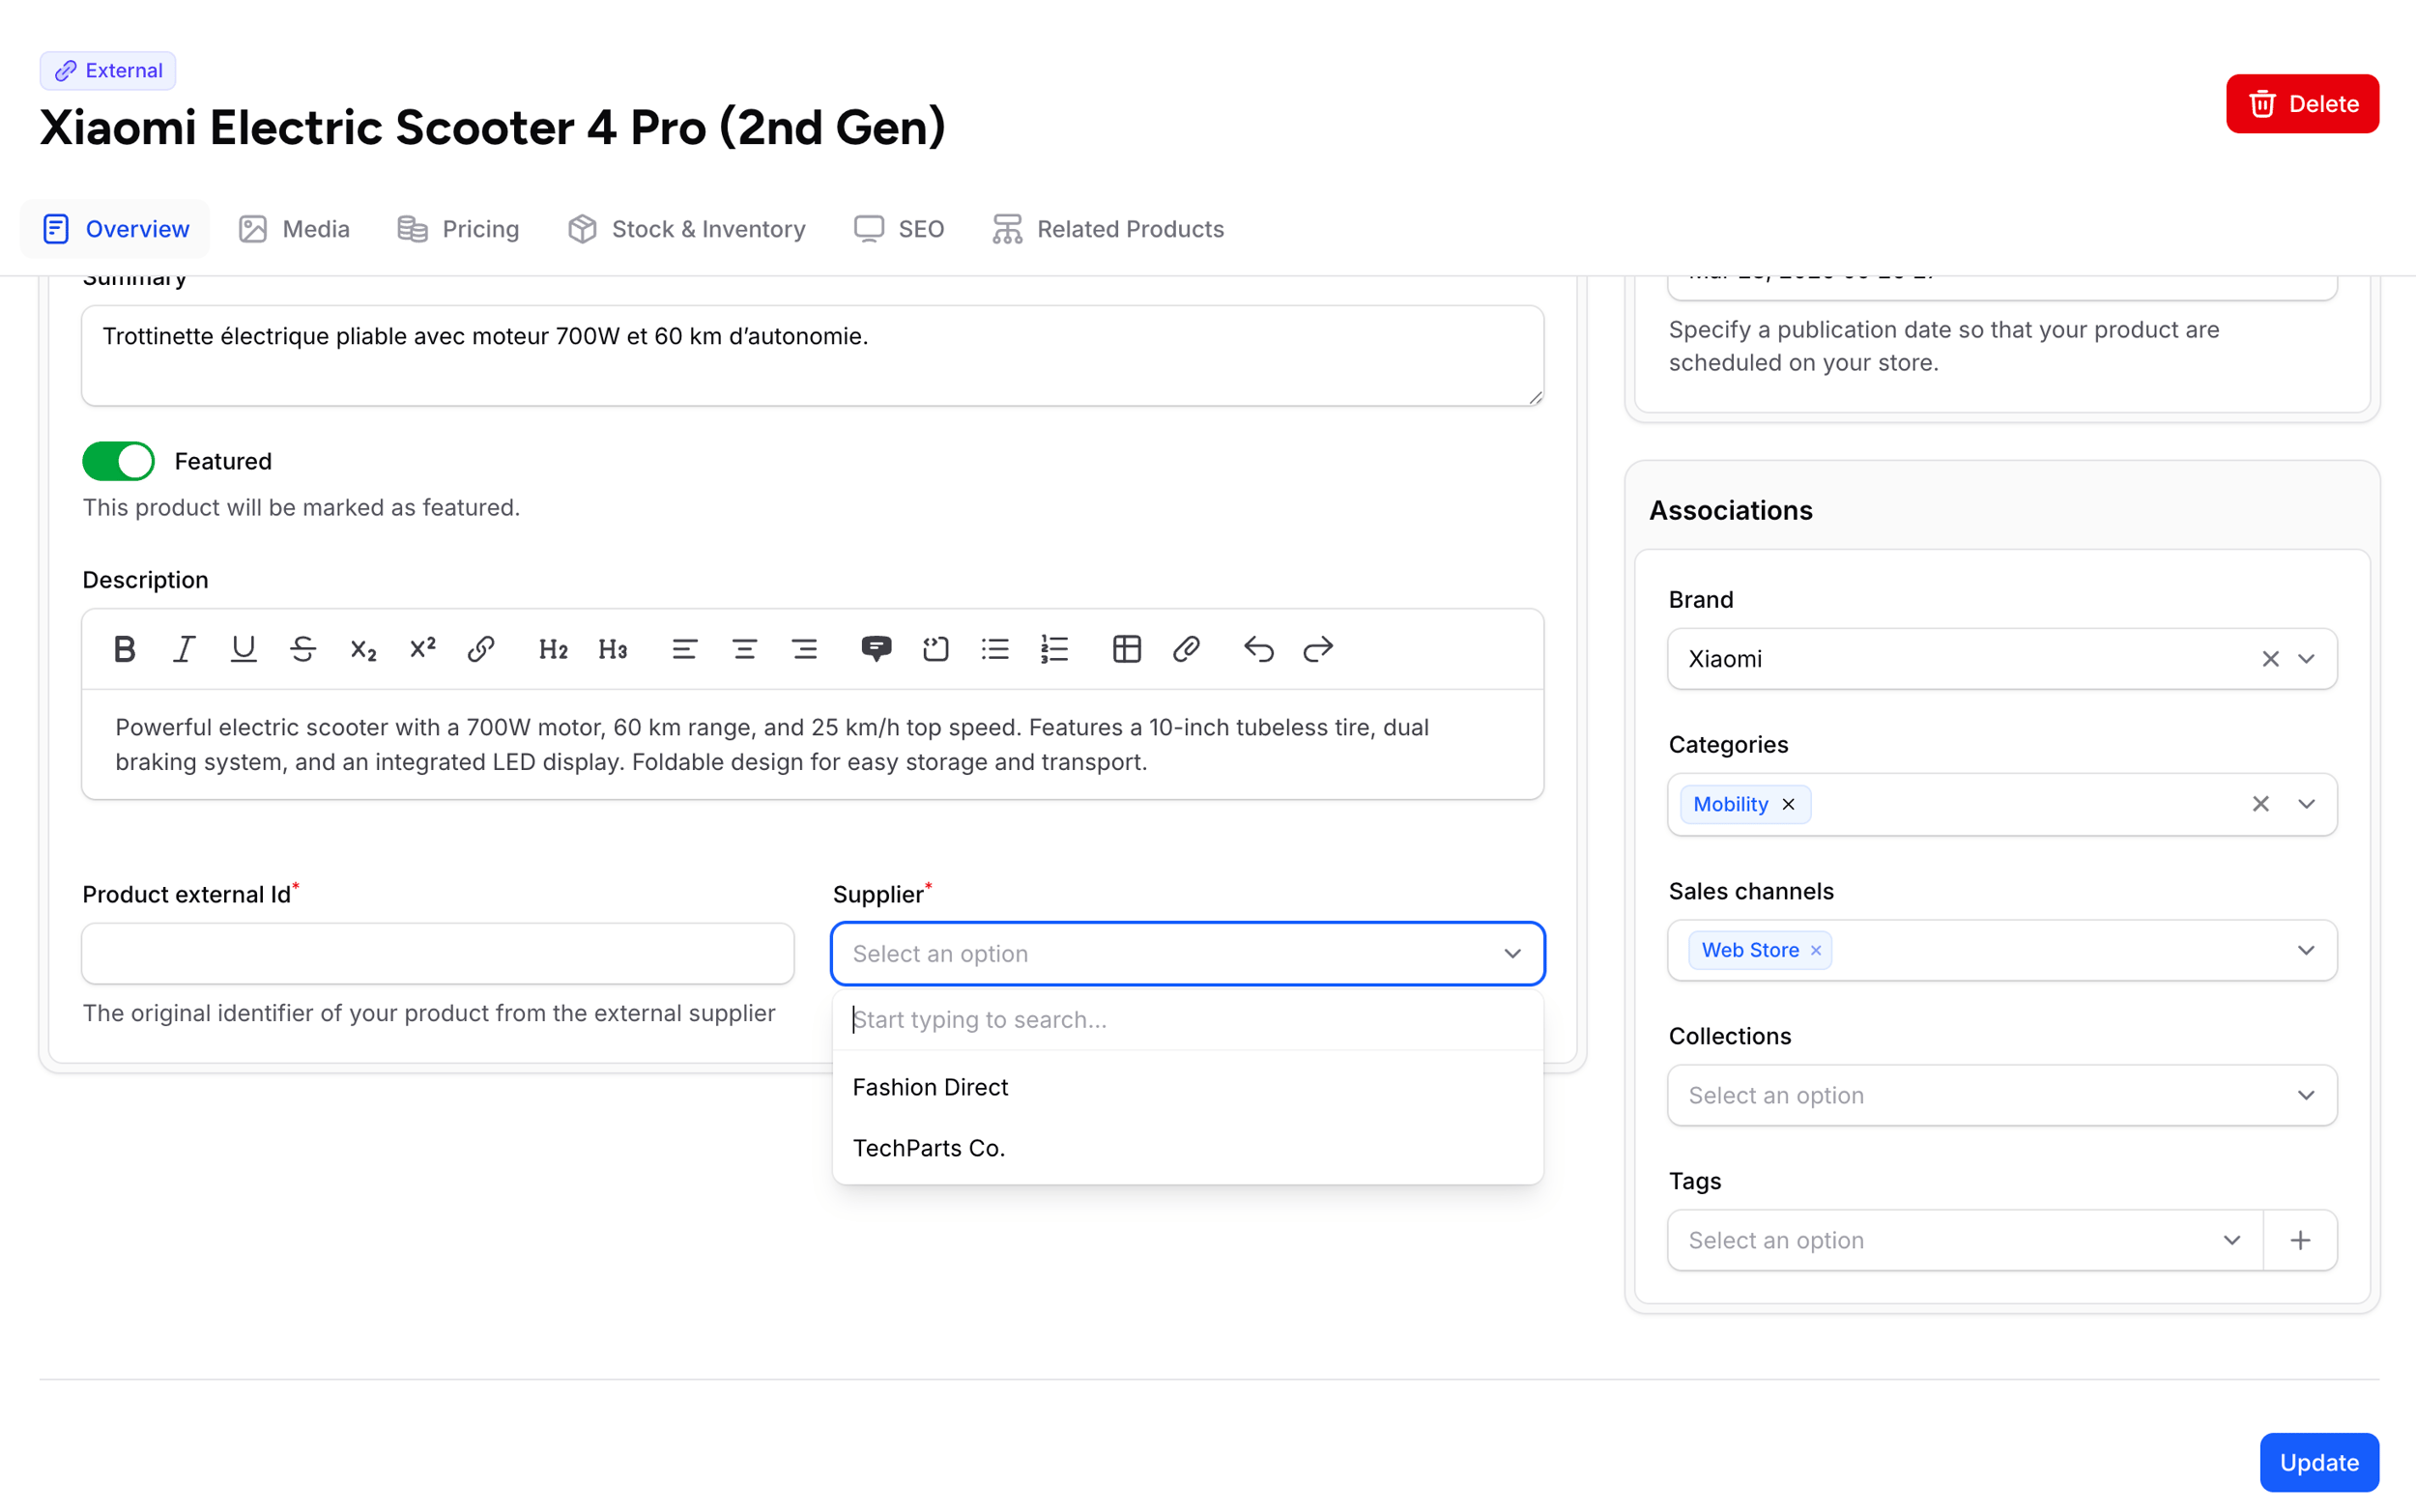This screenshot has width=2416, height=1512.
Task: Expand the Categories dropdown chevron
Action: [x=2306, y=804]
